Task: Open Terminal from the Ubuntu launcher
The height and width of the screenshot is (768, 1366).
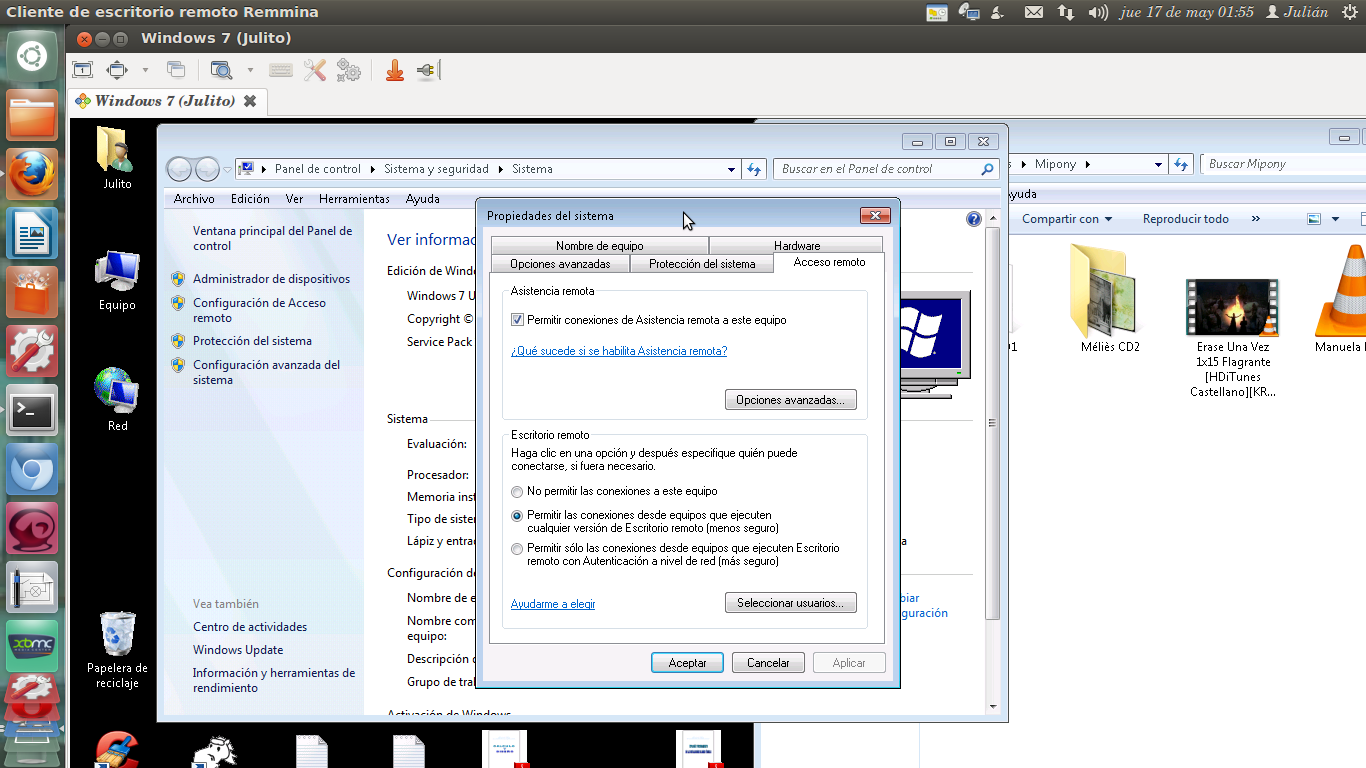Action: 32,410
